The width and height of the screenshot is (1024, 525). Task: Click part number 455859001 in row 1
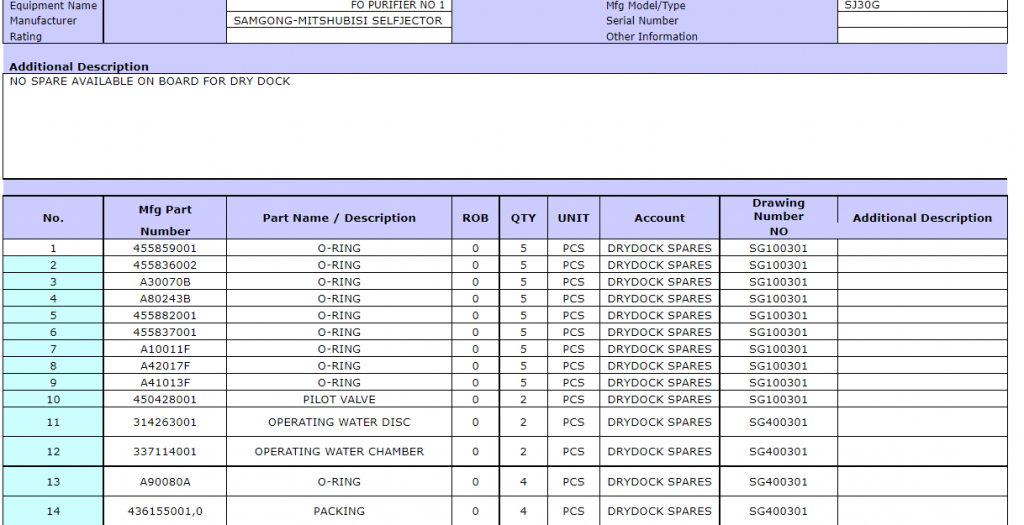[165, 248]
